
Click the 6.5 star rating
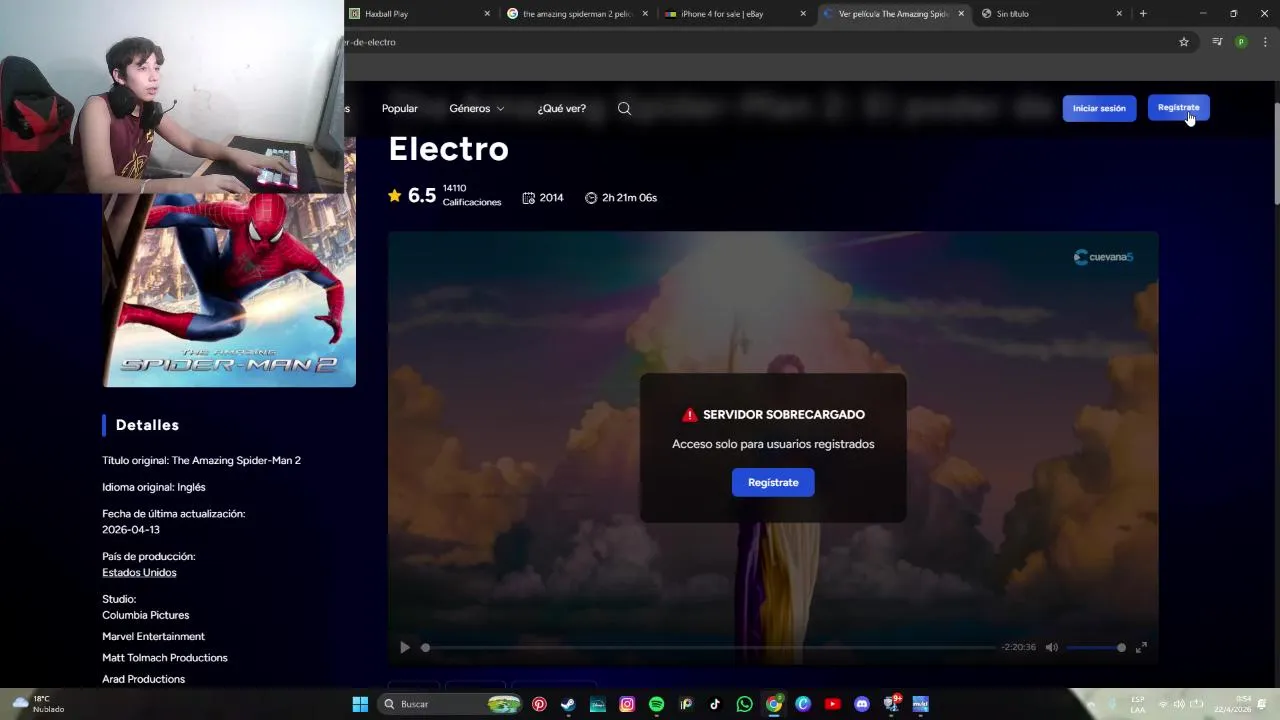(412, 196)
